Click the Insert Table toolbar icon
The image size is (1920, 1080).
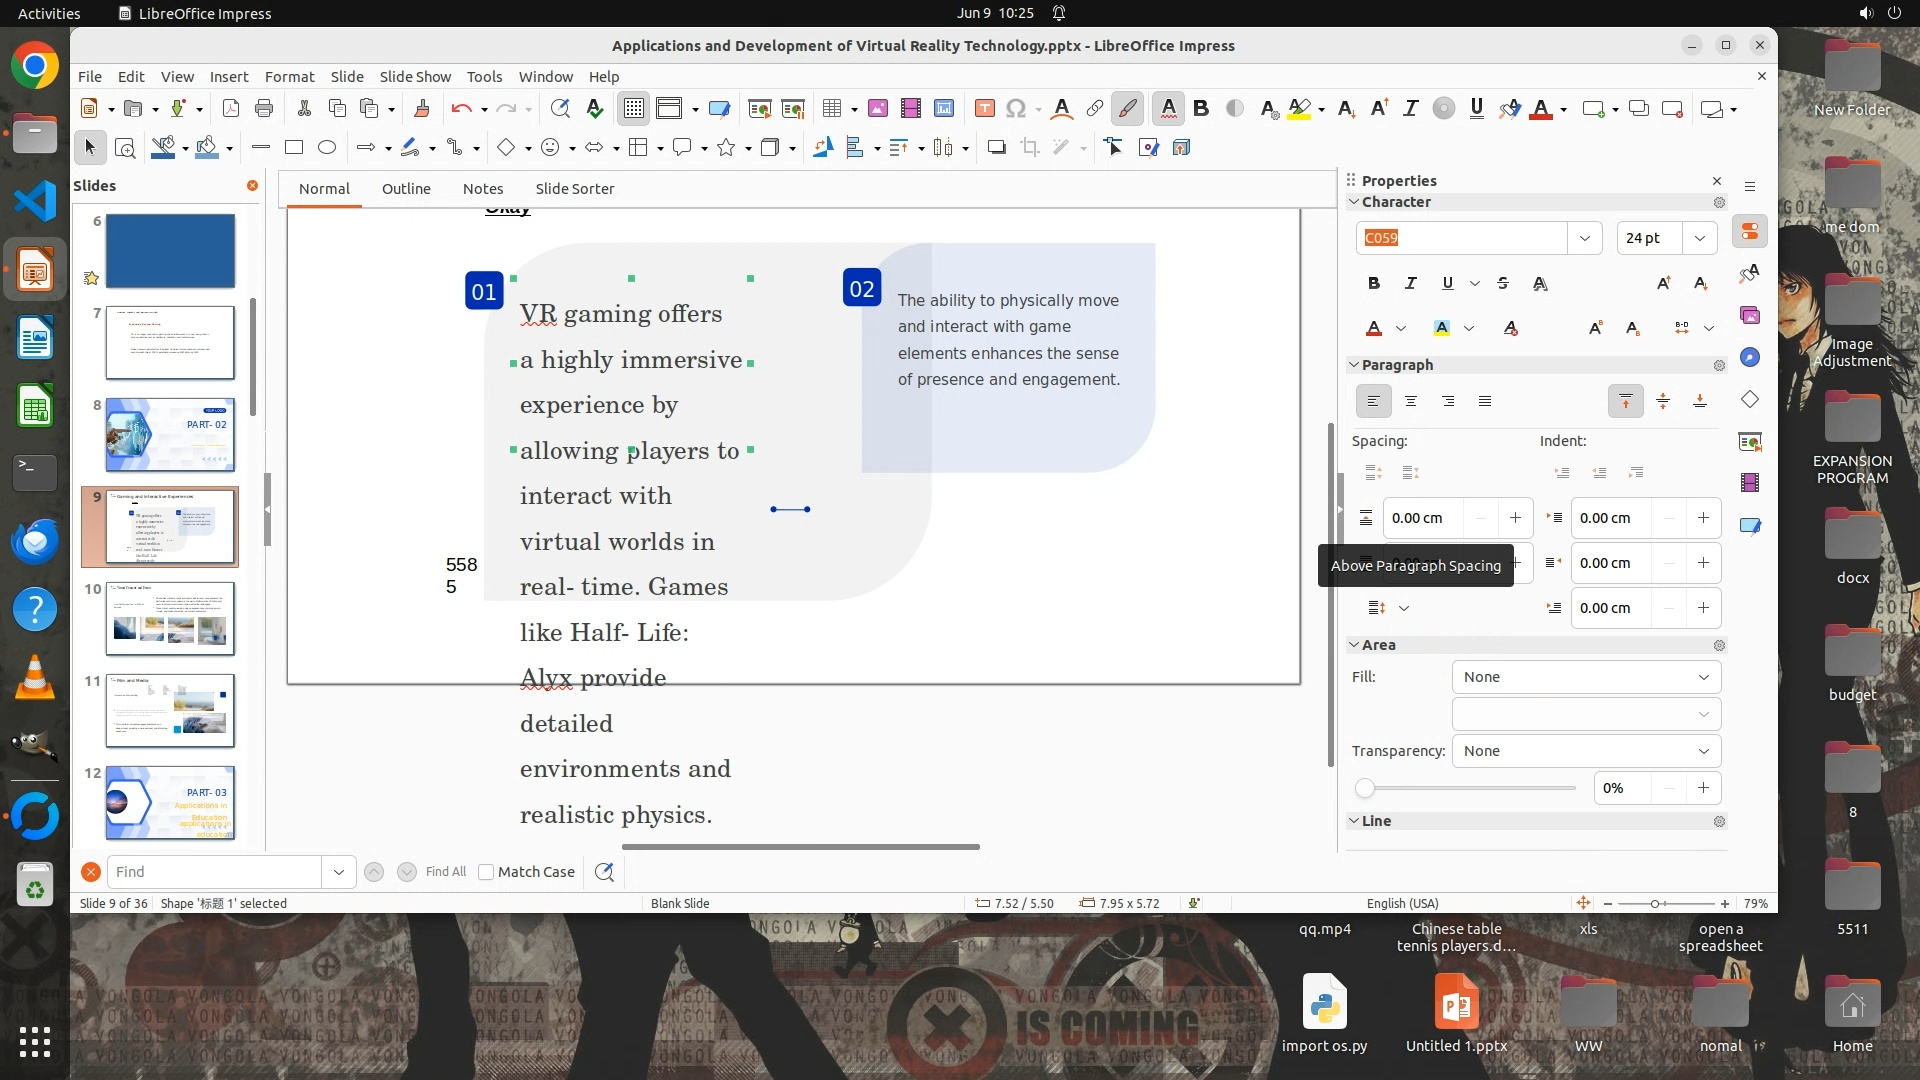click(831, 109)
